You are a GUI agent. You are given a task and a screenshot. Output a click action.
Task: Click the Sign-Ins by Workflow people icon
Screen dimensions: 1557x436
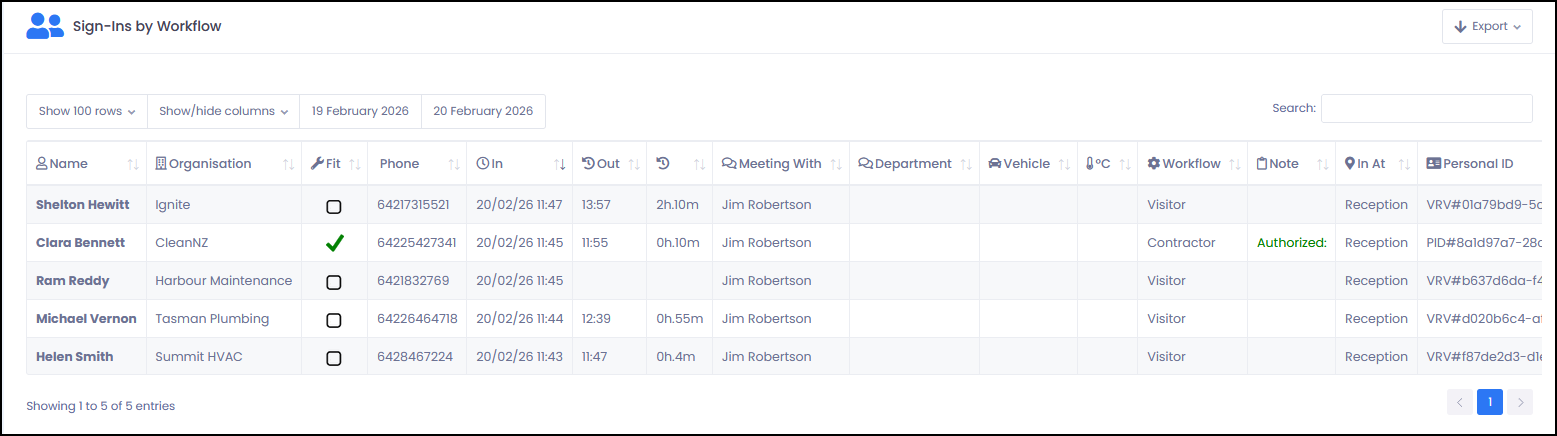tap(45, 27)
